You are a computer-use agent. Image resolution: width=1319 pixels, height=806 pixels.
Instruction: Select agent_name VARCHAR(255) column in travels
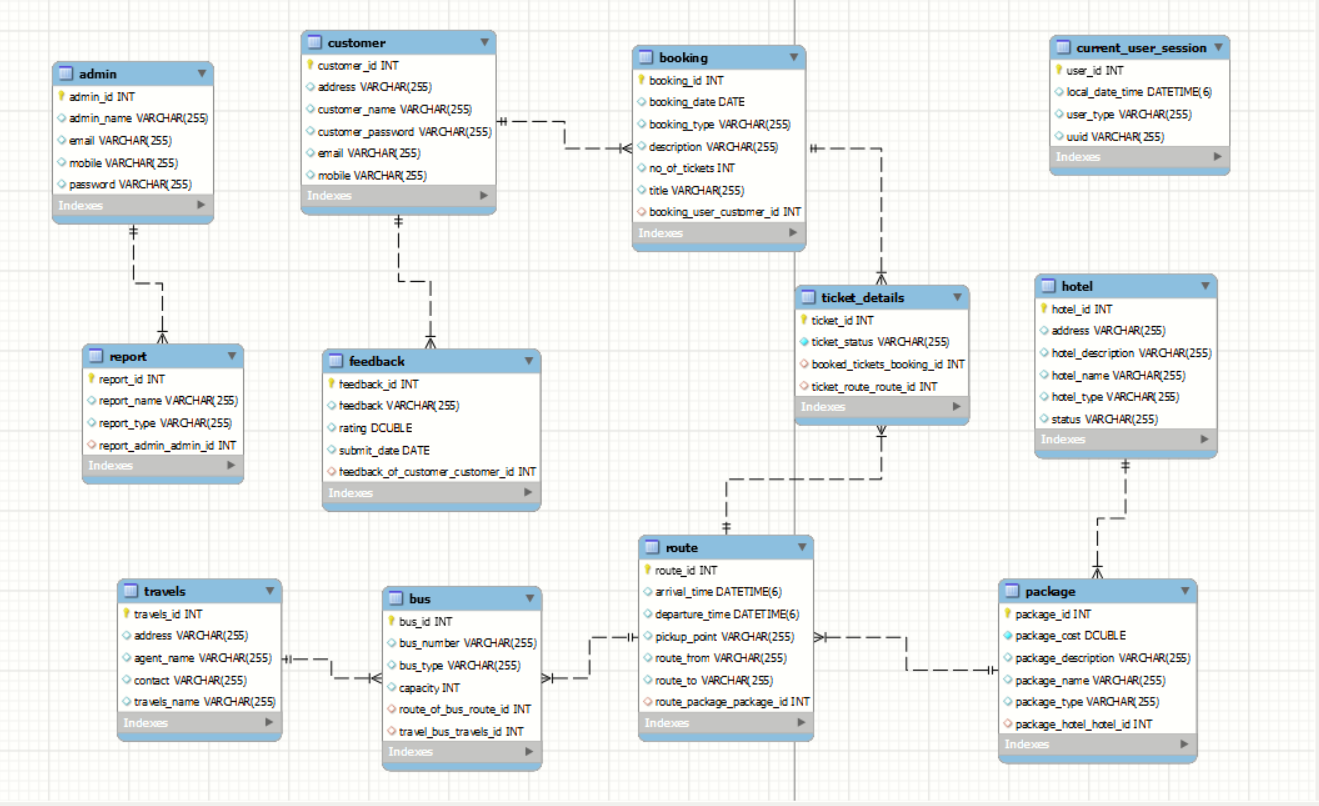pyautogui.click(x=199, y=658)
